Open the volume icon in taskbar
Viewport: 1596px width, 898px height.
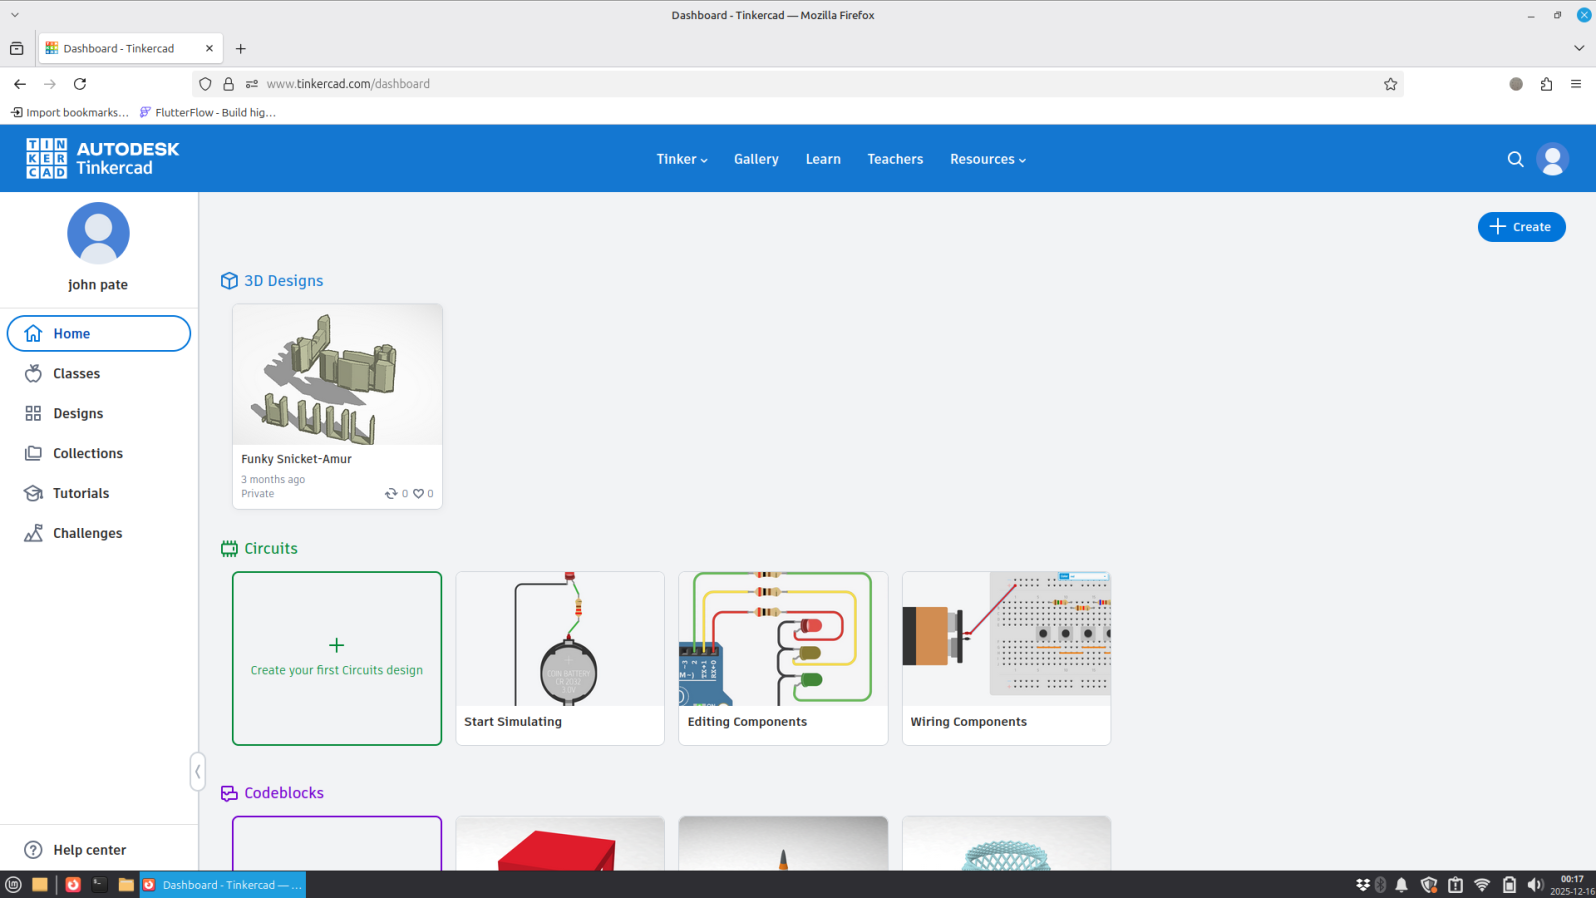[x=1535, y=885]
